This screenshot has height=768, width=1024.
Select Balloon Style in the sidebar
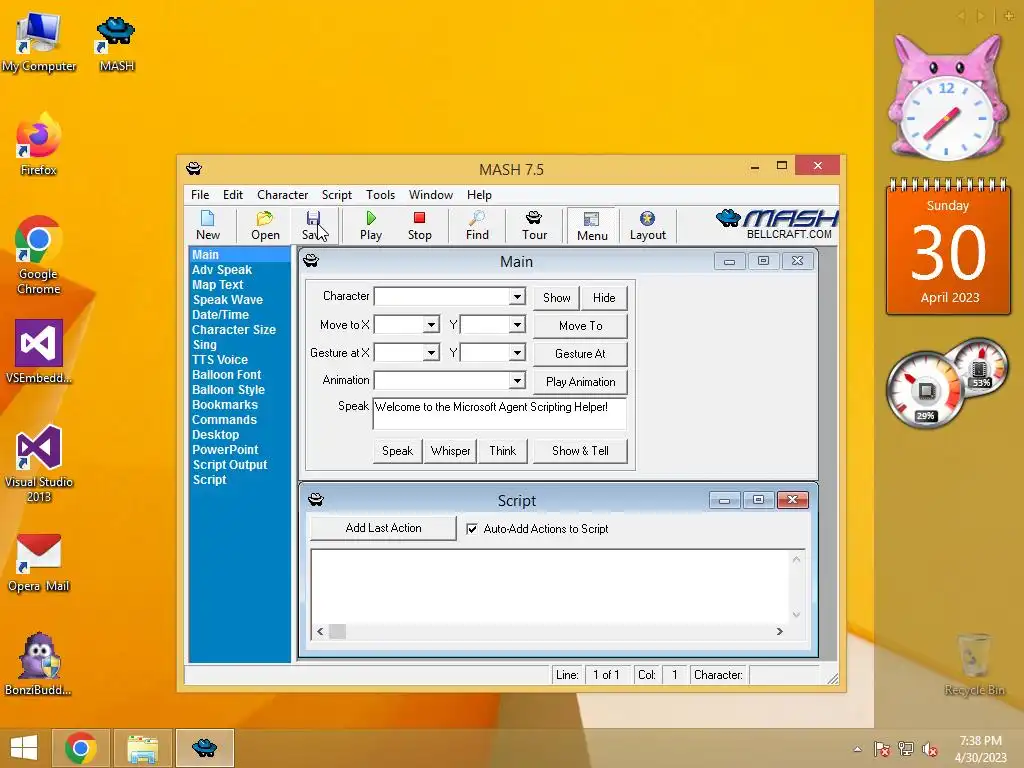pyautogui.click(x=229, y=390)
